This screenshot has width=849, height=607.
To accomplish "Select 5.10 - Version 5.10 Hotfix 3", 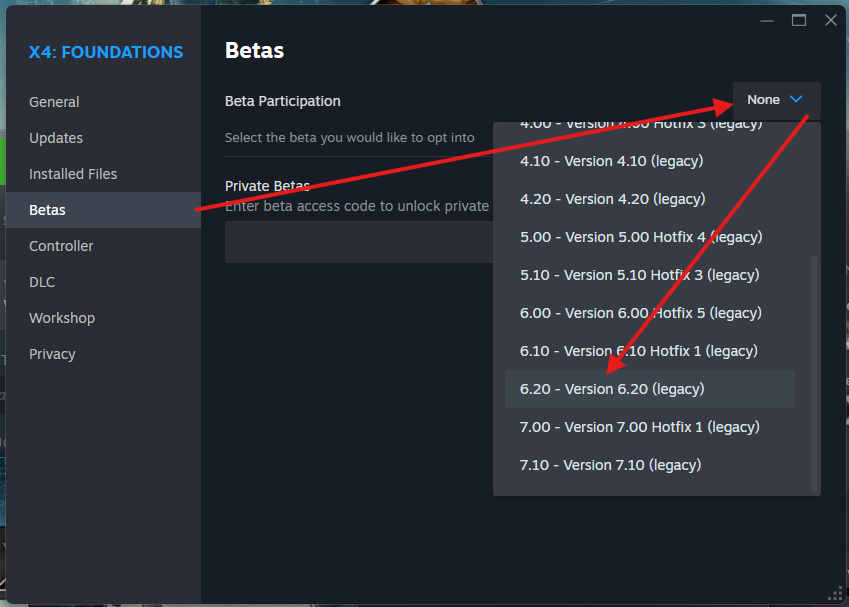I will (639, 275).
